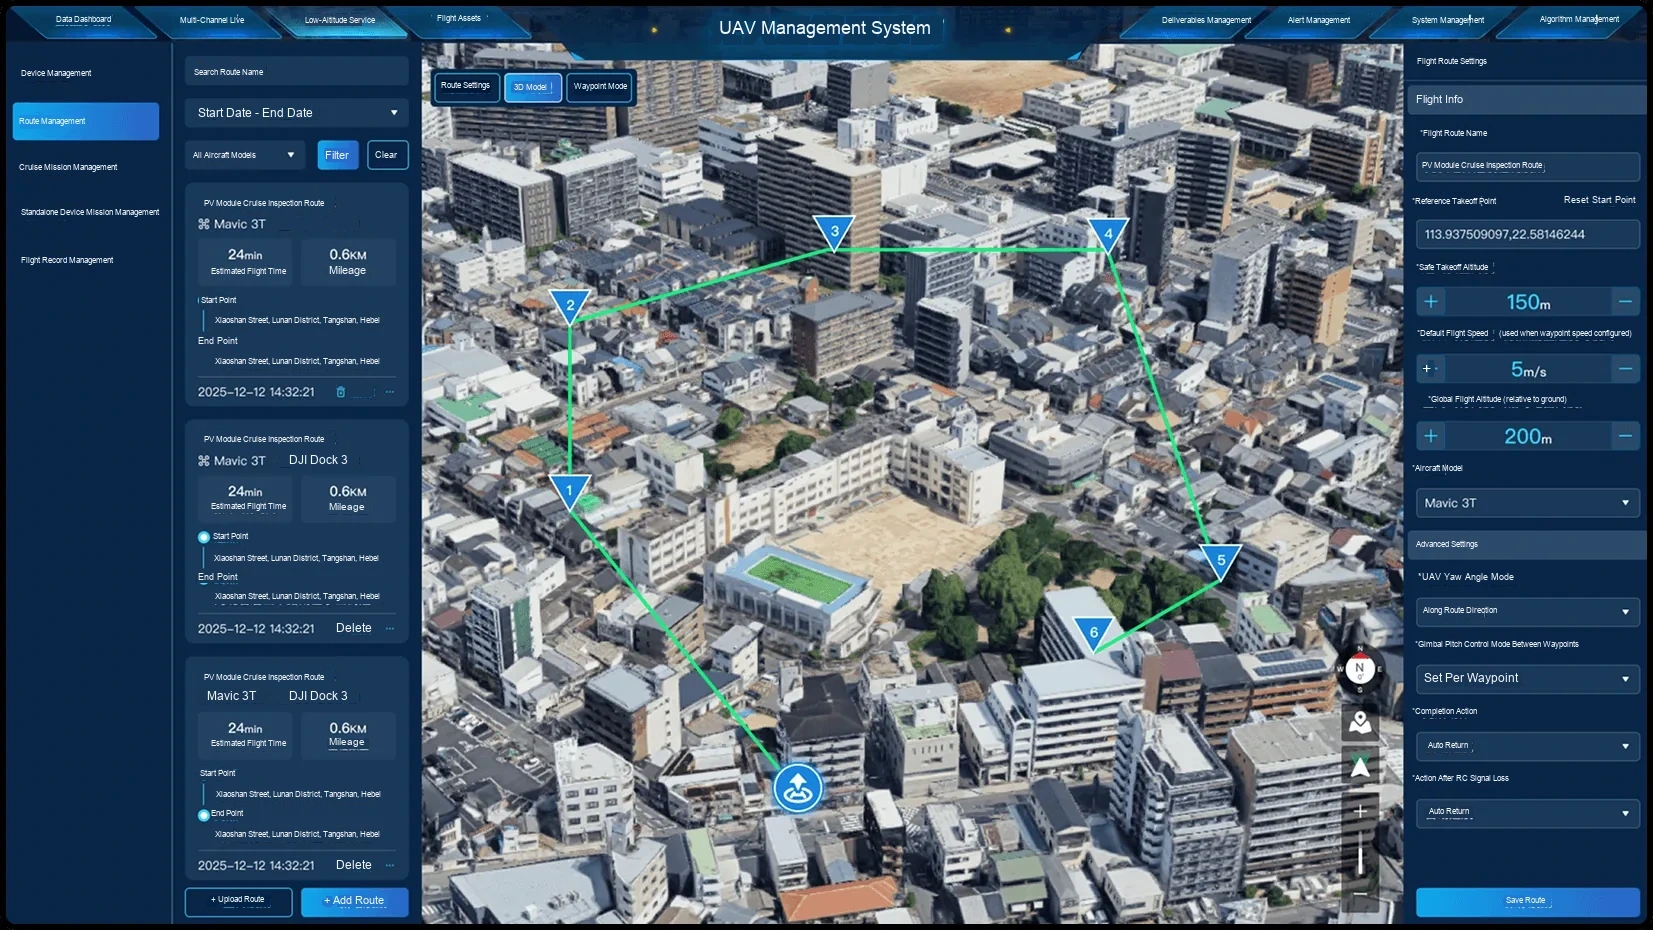Click the Flight Route Name input field
Screen dimensions: 1653x930
[x=1527, y=166]
